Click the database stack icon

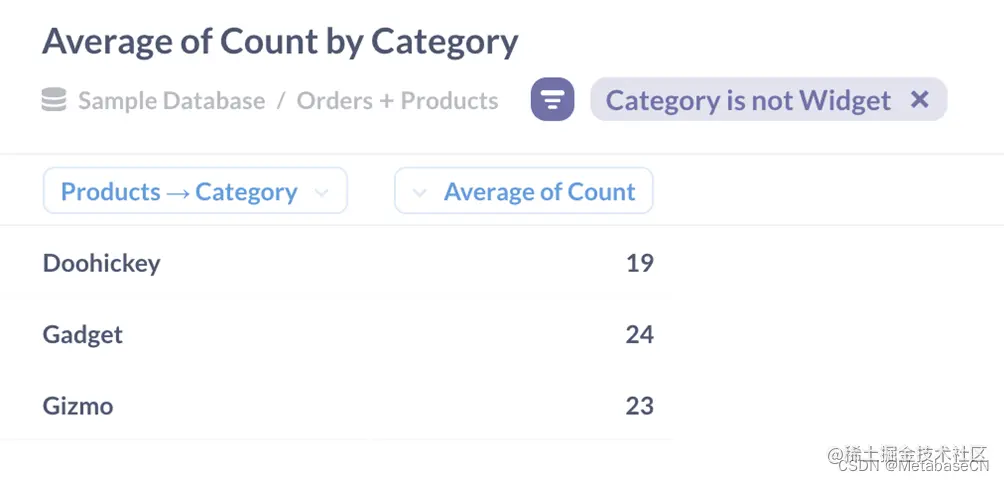pyautogui.click(x=54, y=100)
